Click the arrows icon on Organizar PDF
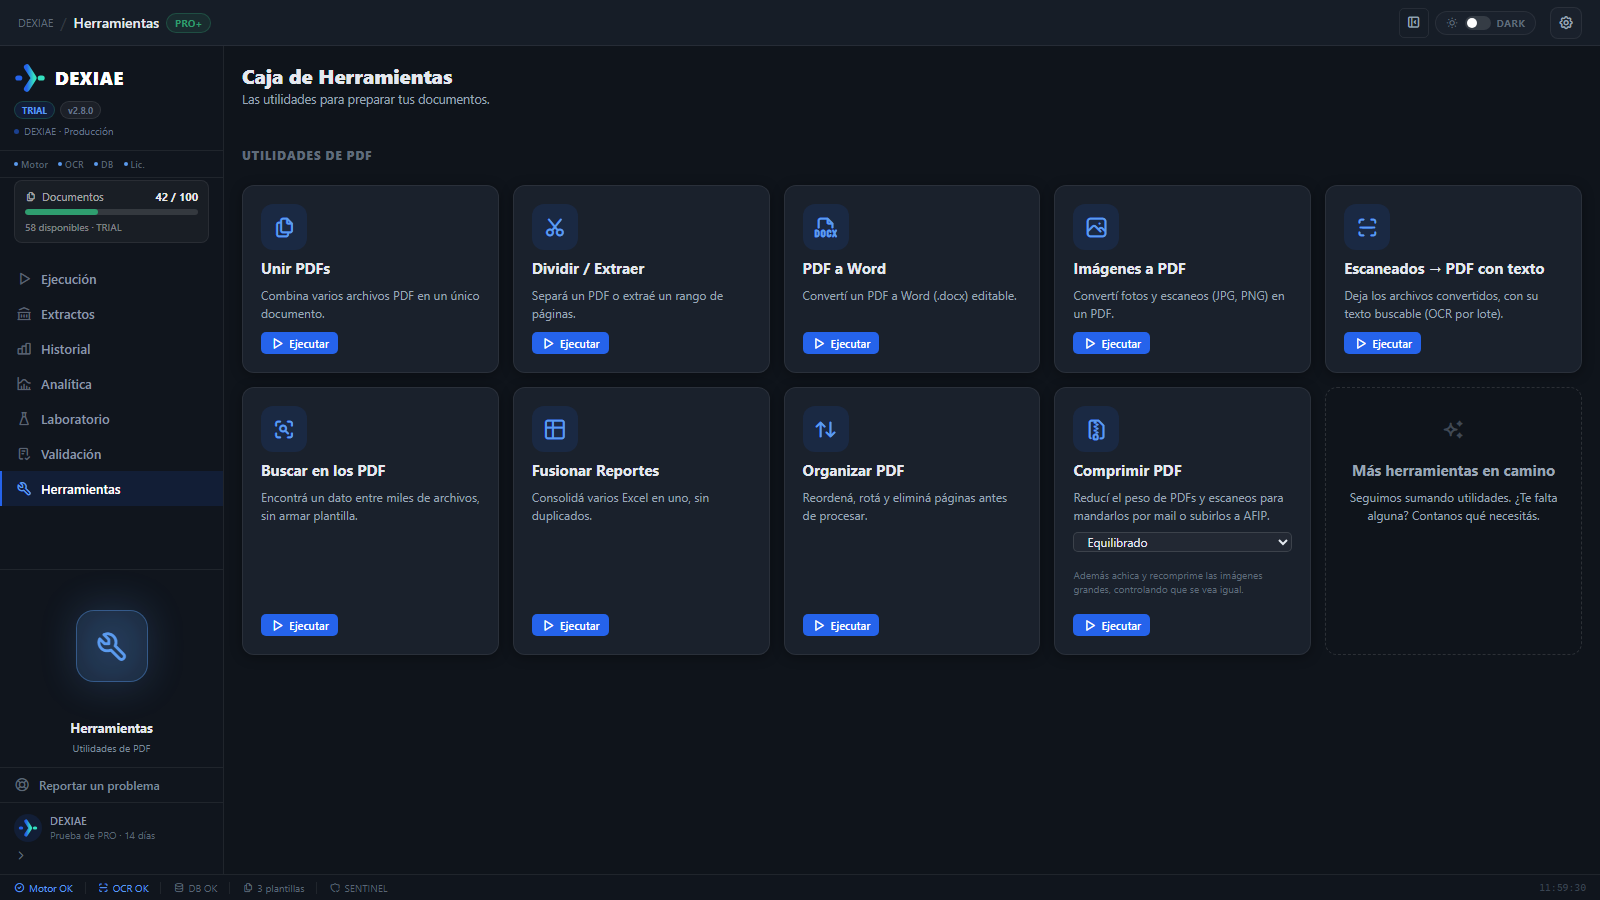Screen dimensions: 1600x900 click(x=826, y=429)
